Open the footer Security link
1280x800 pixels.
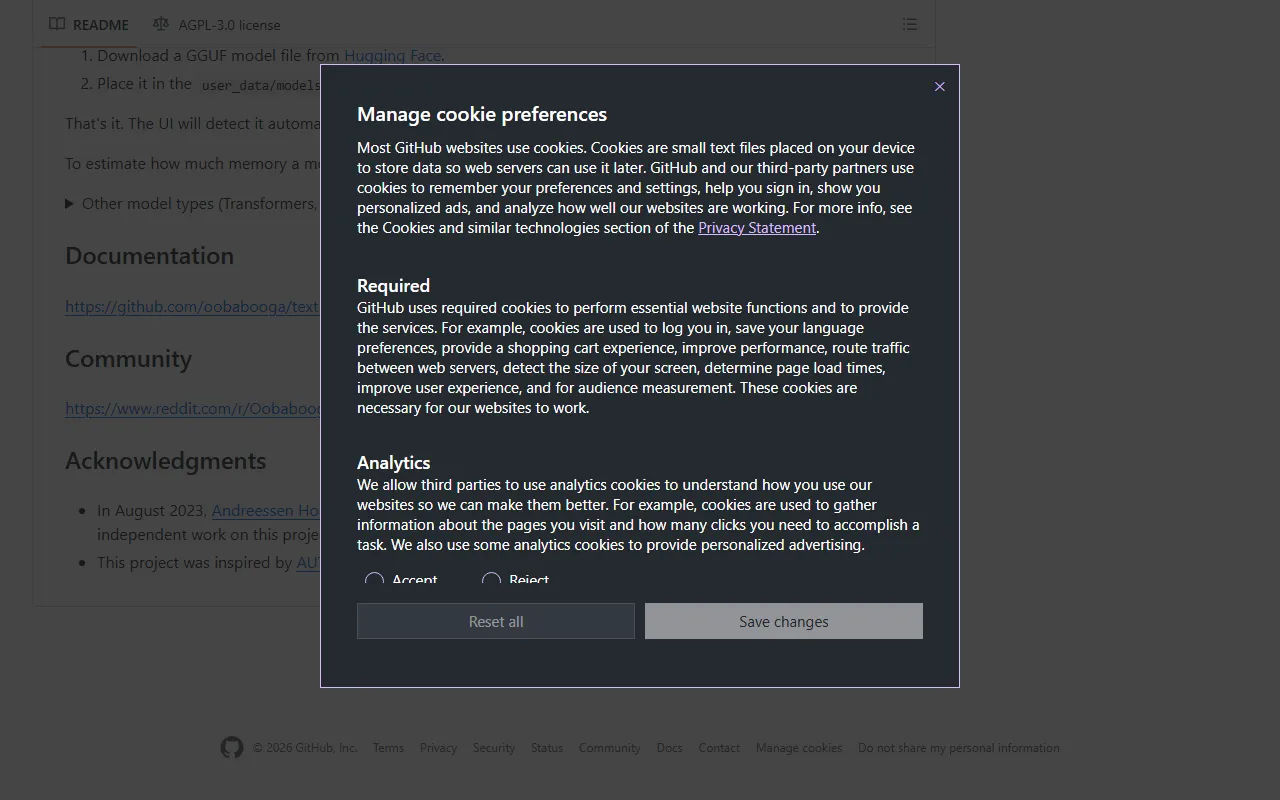point(493,748)
